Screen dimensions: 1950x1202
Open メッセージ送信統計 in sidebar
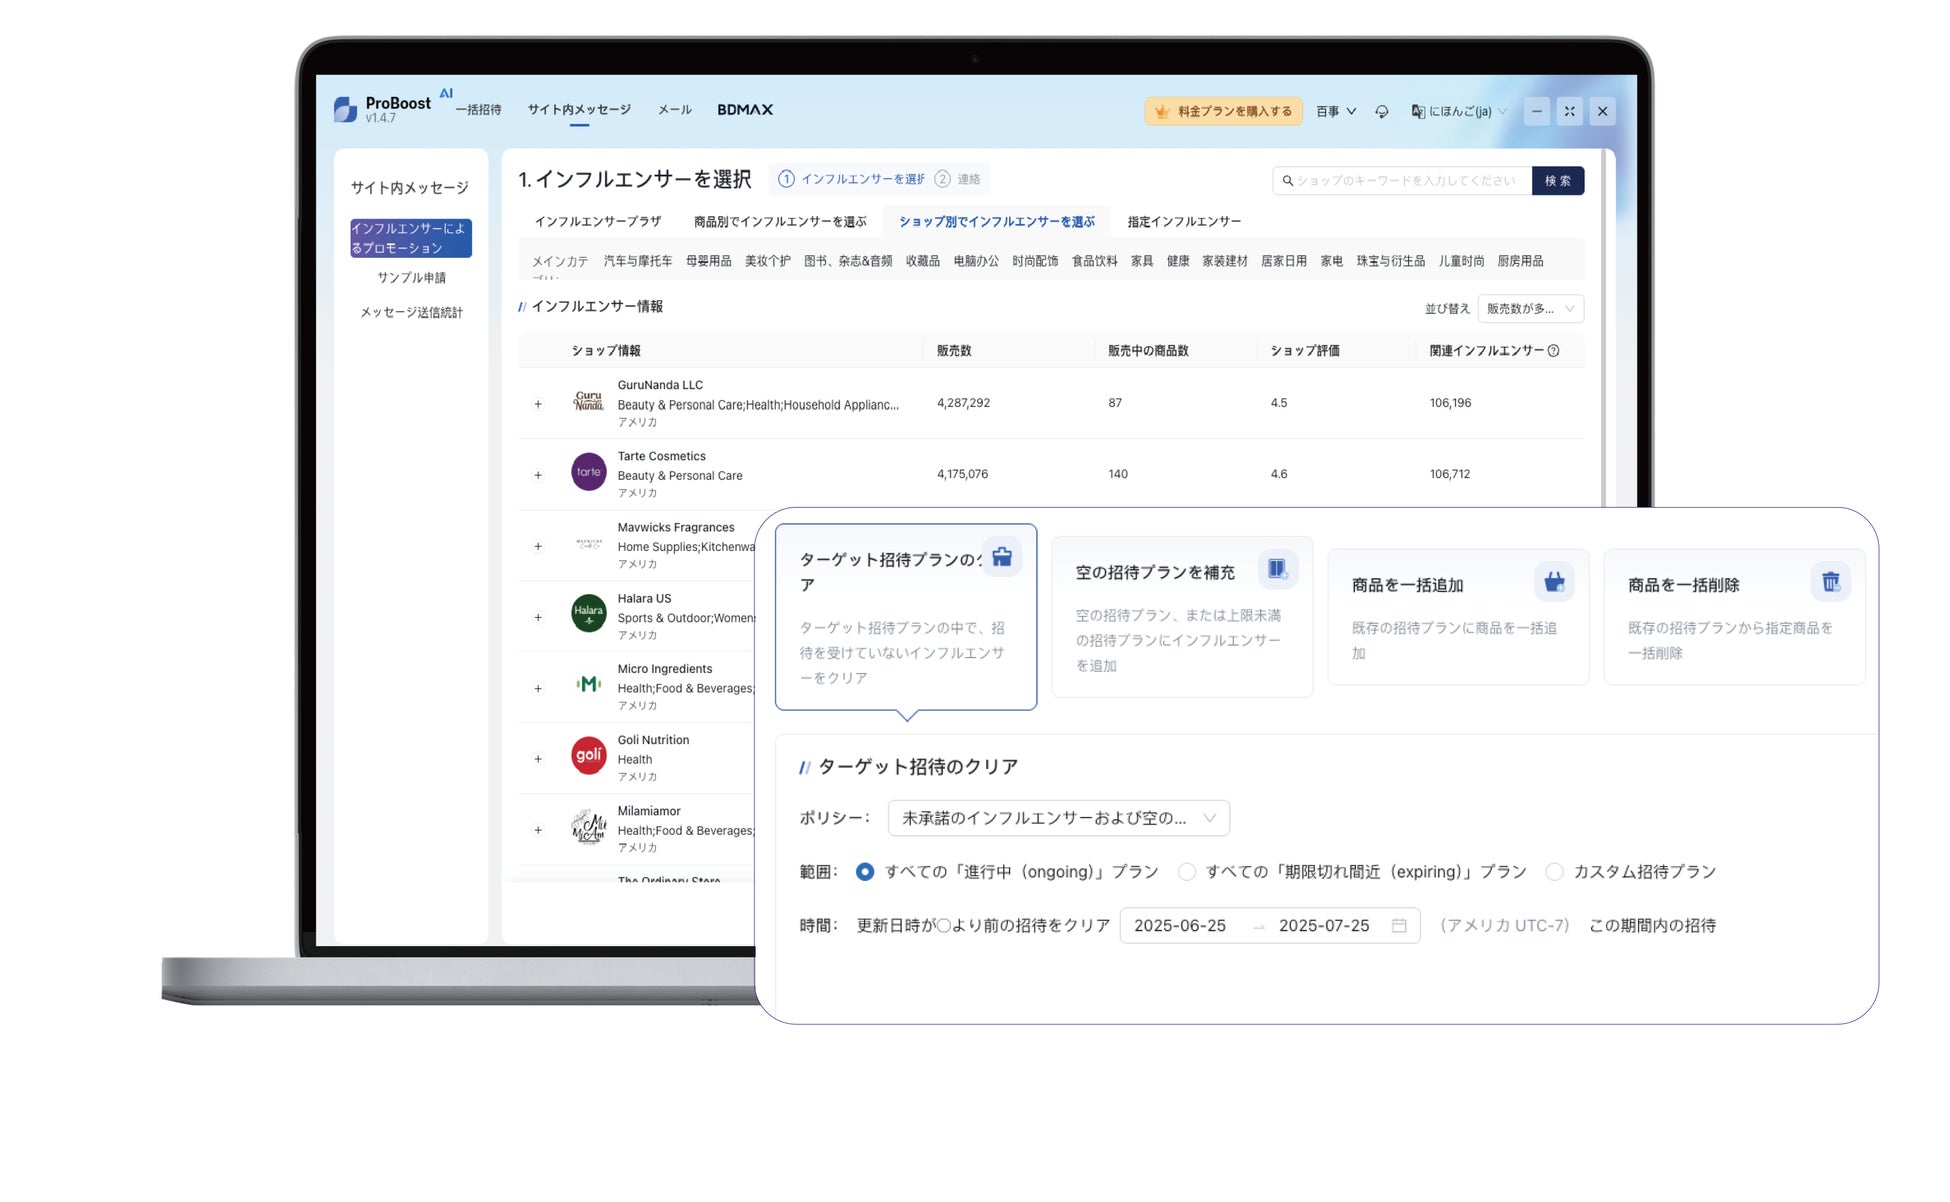tap(411, 313)
